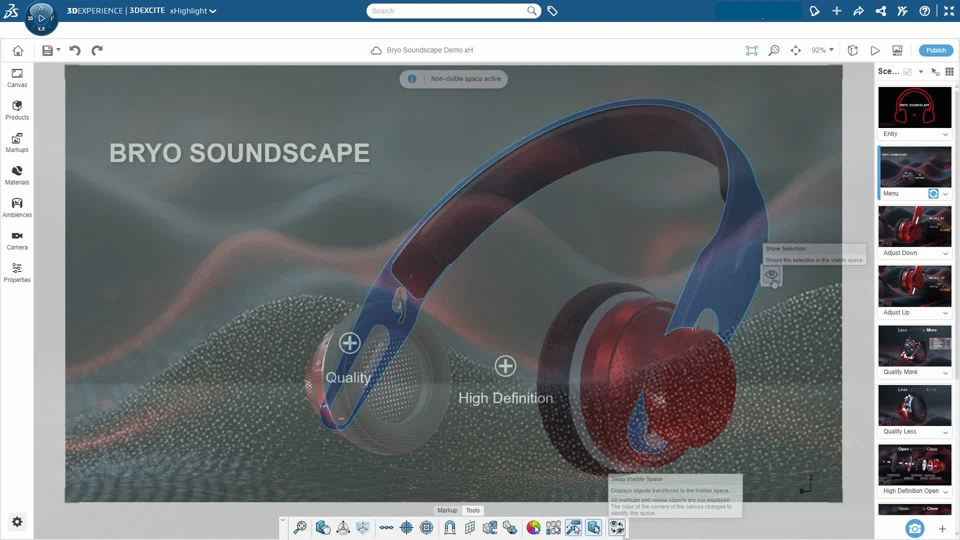Select the zoom magnifier tool in top toolbar

tap(774, 50)
